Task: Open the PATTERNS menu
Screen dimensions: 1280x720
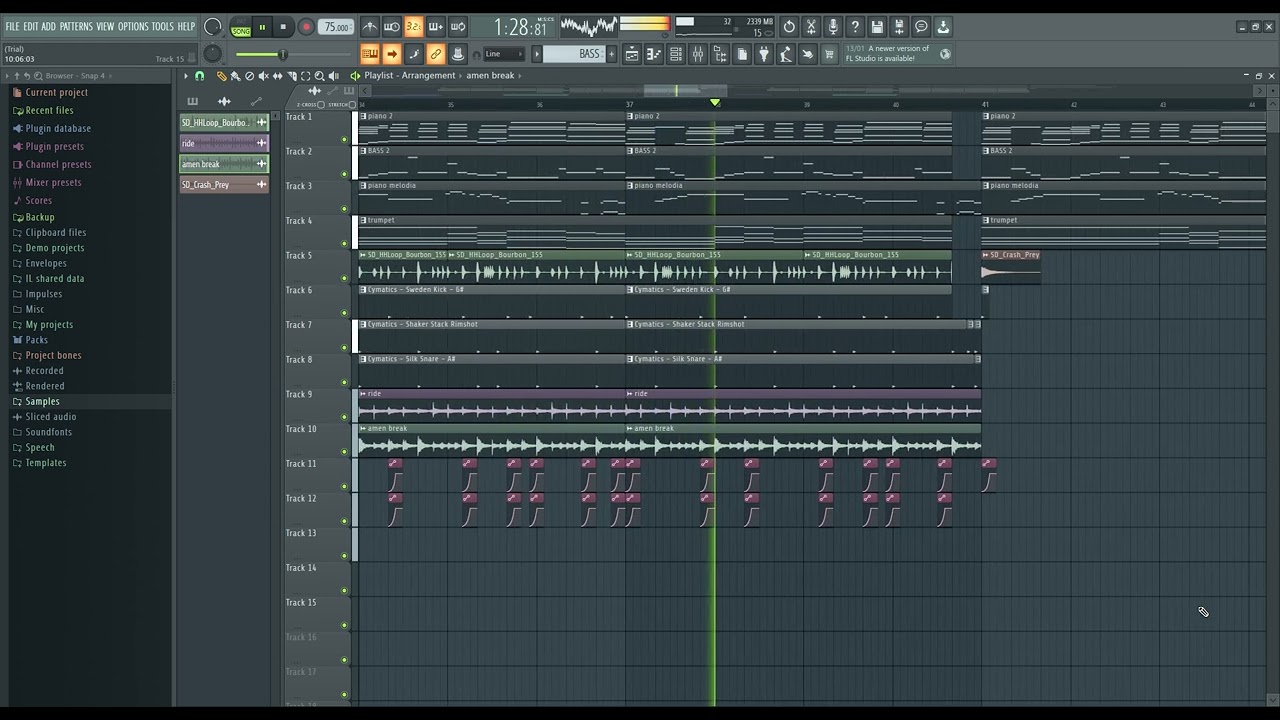Action: 76,27
